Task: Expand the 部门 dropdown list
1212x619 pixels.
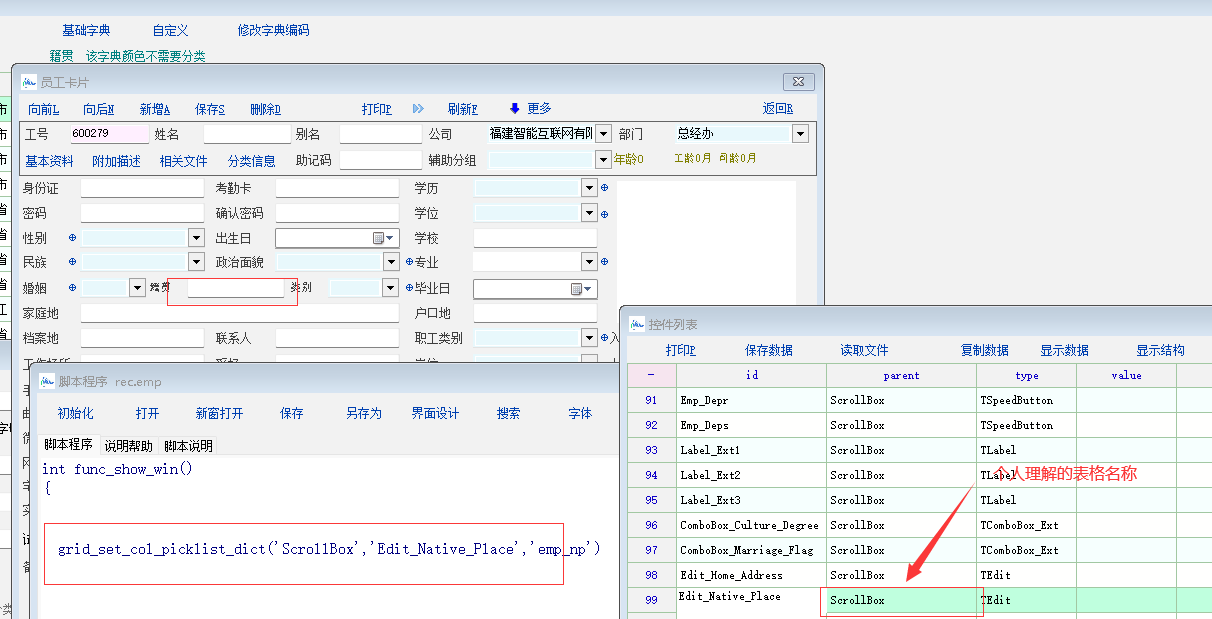Action: coord(800,134)
